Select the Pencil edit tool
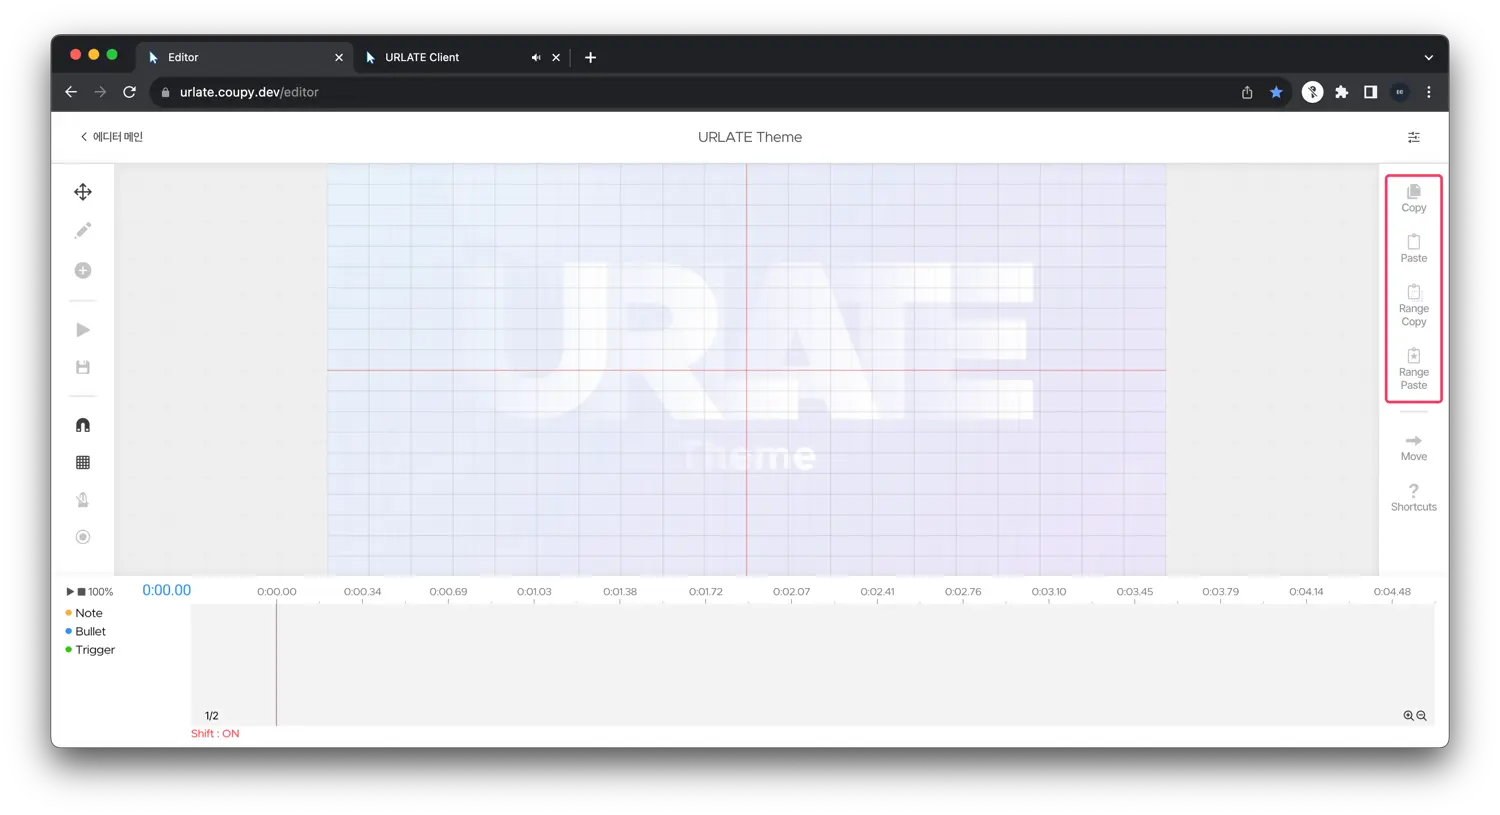 [x=83, y=231]
